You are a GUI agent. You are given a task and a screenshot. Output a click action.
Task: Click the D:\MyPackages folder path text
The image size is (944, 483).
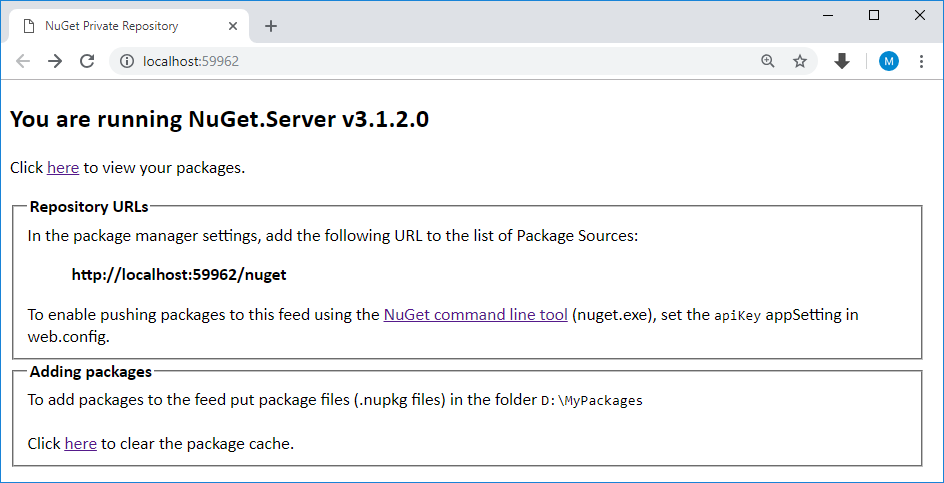tap(592, 400)
